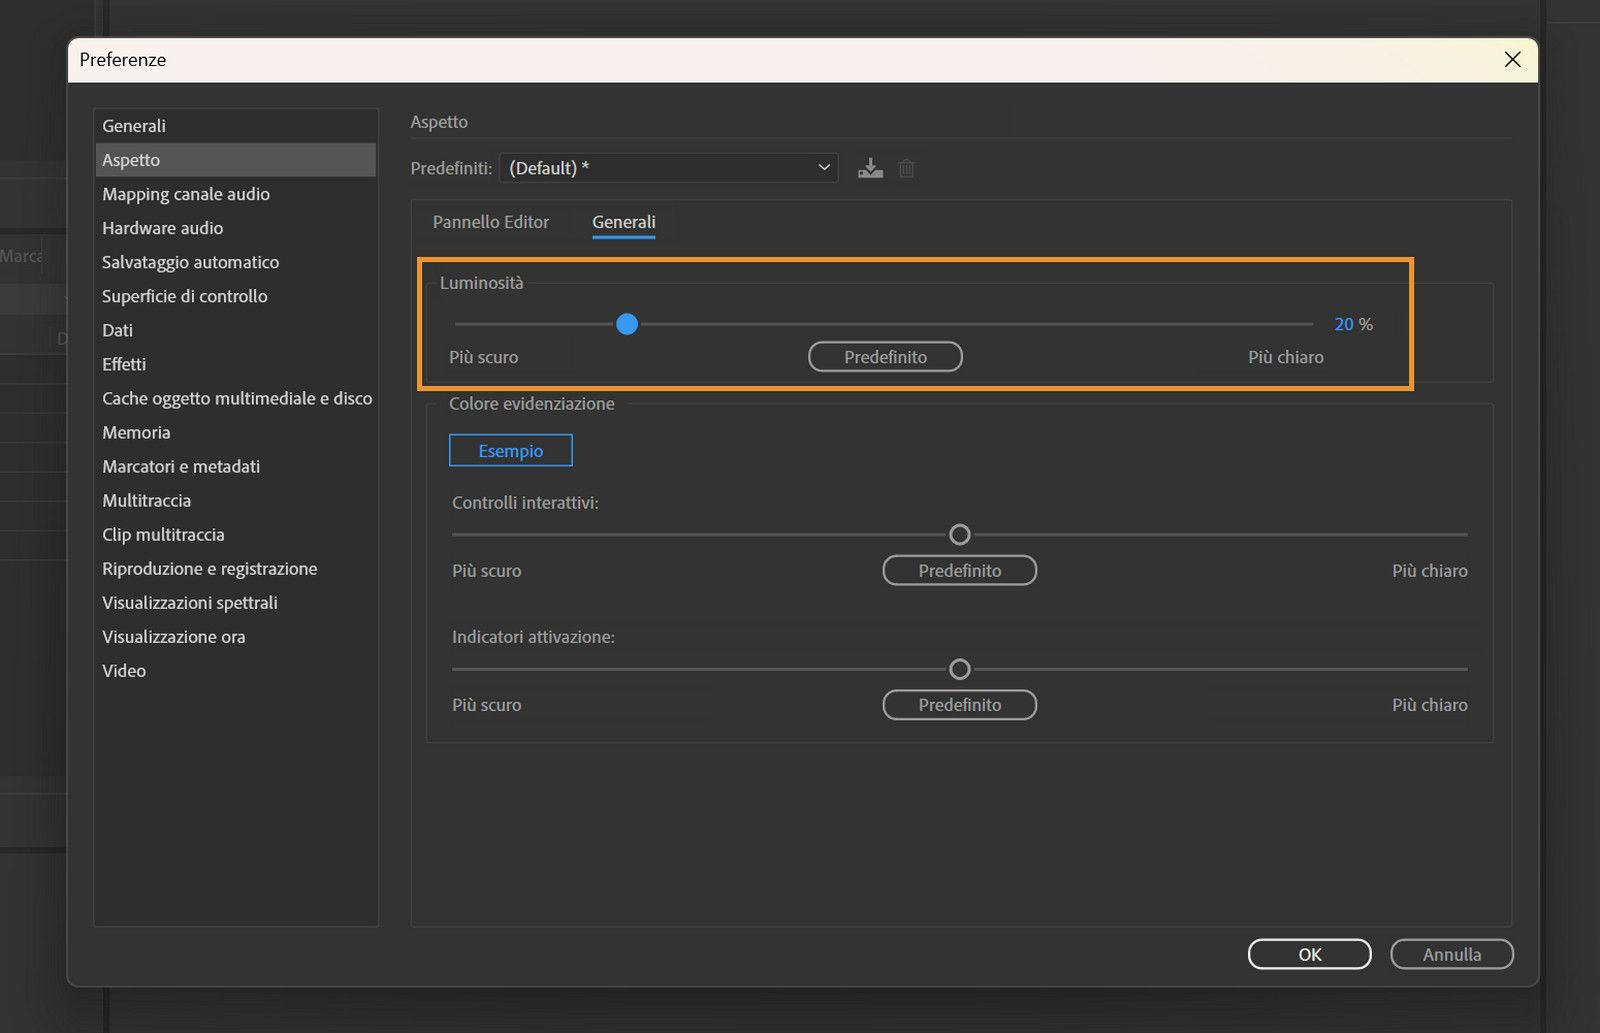Click the Esempio highlight color swatch

click(510, 451)
